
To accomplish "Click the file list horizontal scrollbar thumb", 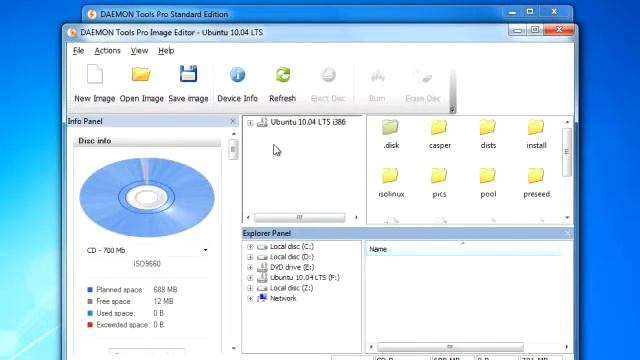I will 450,347.
